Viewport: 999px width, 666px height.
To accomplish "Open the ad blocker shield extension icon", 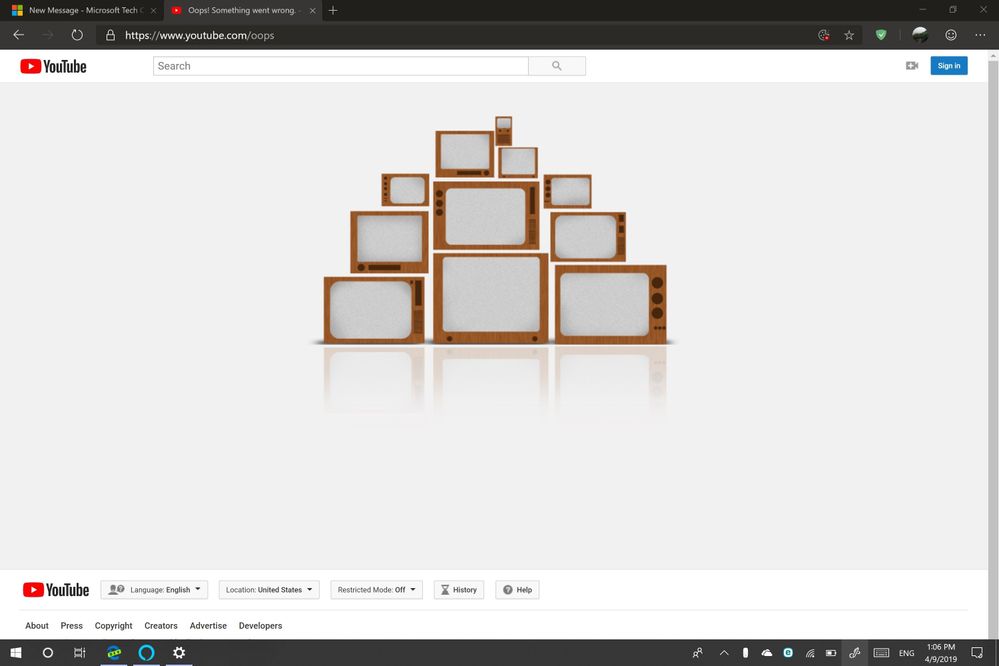I will coord(880,34).
